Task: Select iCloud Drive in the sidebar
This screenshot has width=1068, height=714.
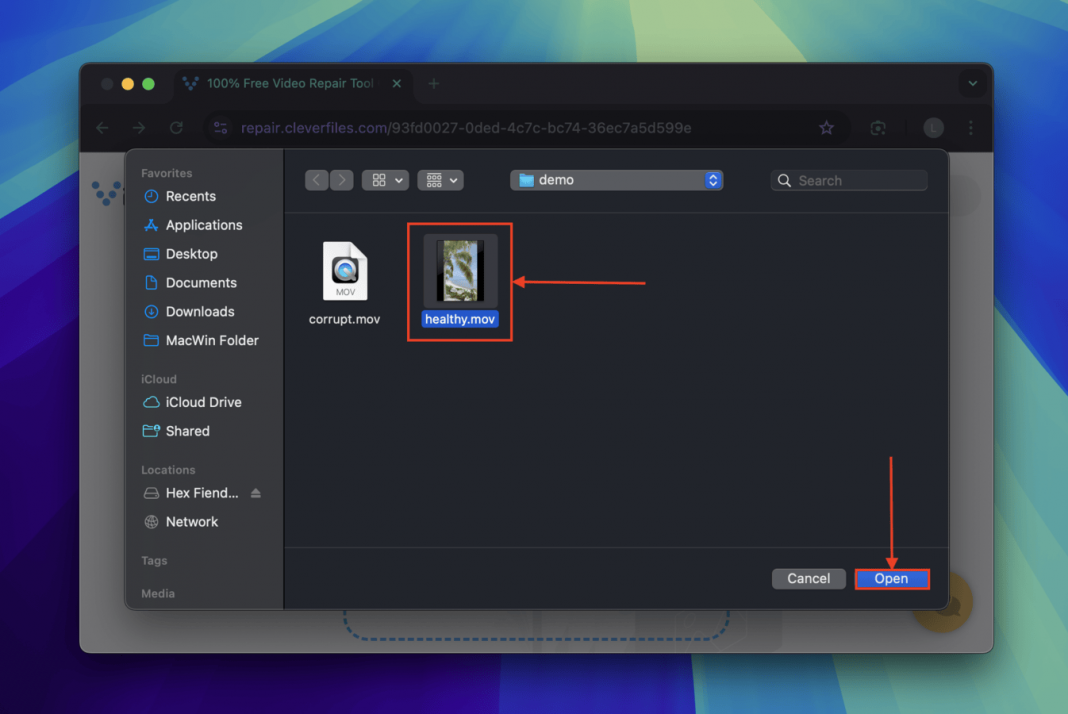Action: click(203, 402)
